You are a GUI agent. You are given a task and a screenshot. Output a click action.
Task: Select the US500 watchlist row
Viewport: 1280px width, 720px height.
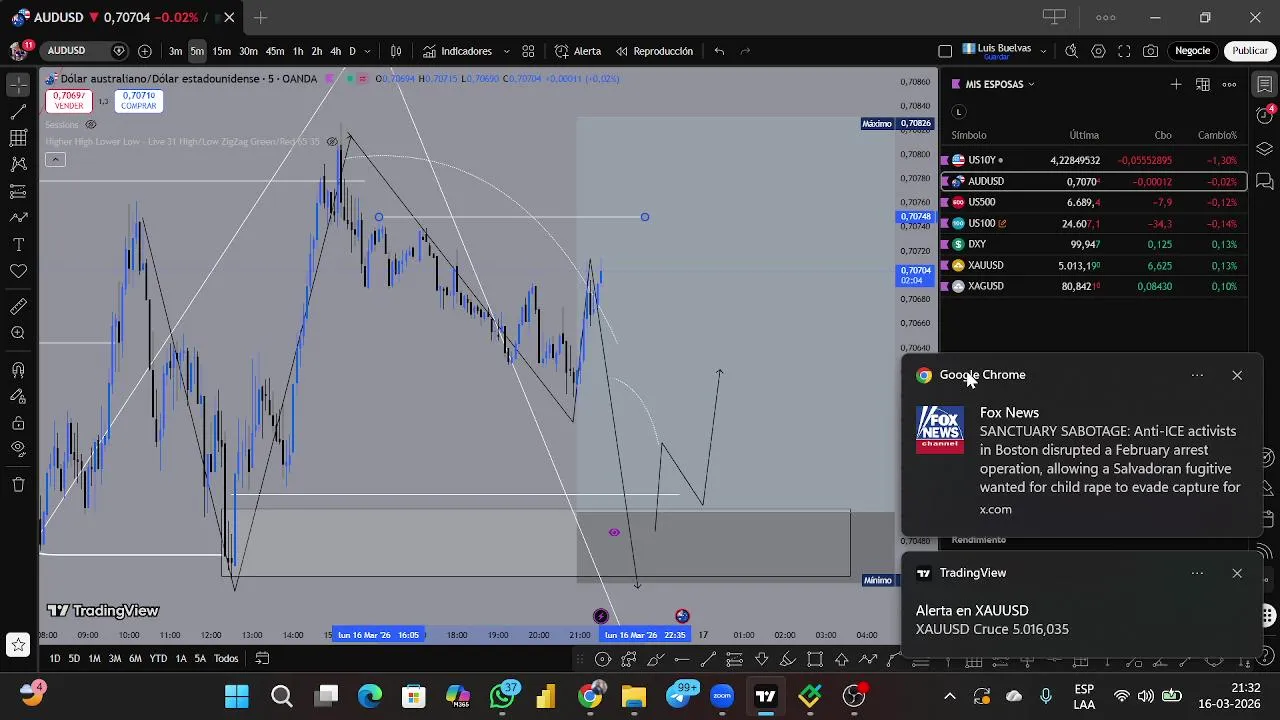pyautogui.click(x=1095, y=202)
